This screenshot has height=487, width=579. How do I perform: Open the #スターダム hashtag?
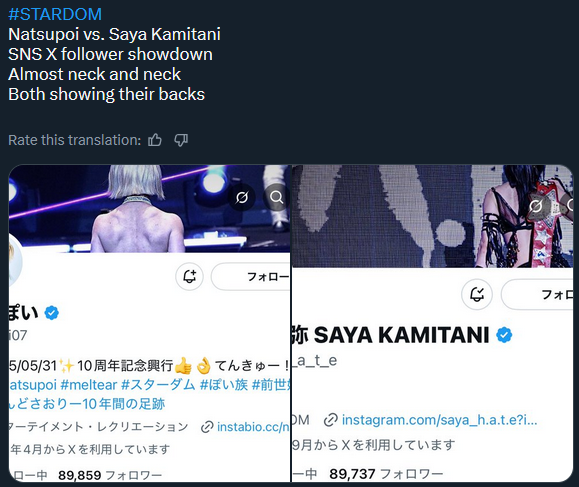[x=158, y=385]
